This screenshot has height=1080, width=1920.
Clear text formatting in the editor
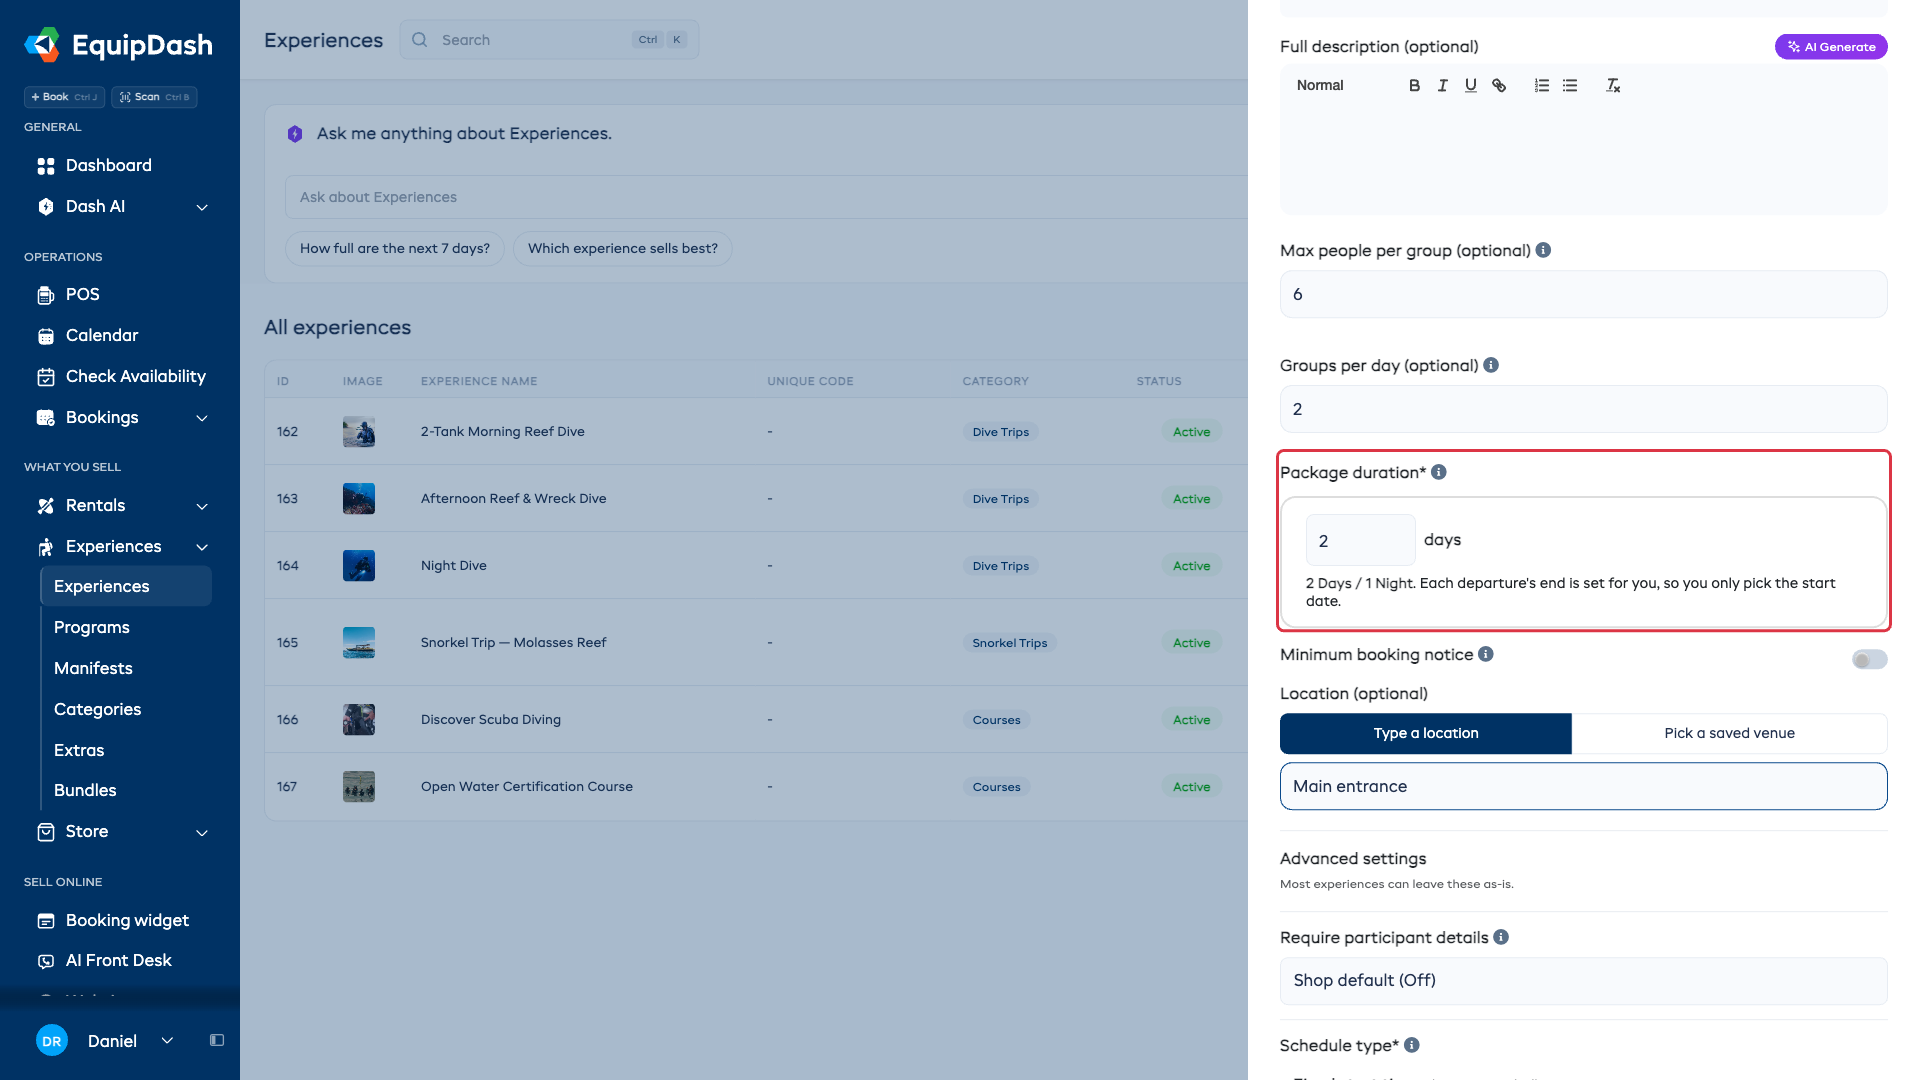click(x=1613, y=86)
